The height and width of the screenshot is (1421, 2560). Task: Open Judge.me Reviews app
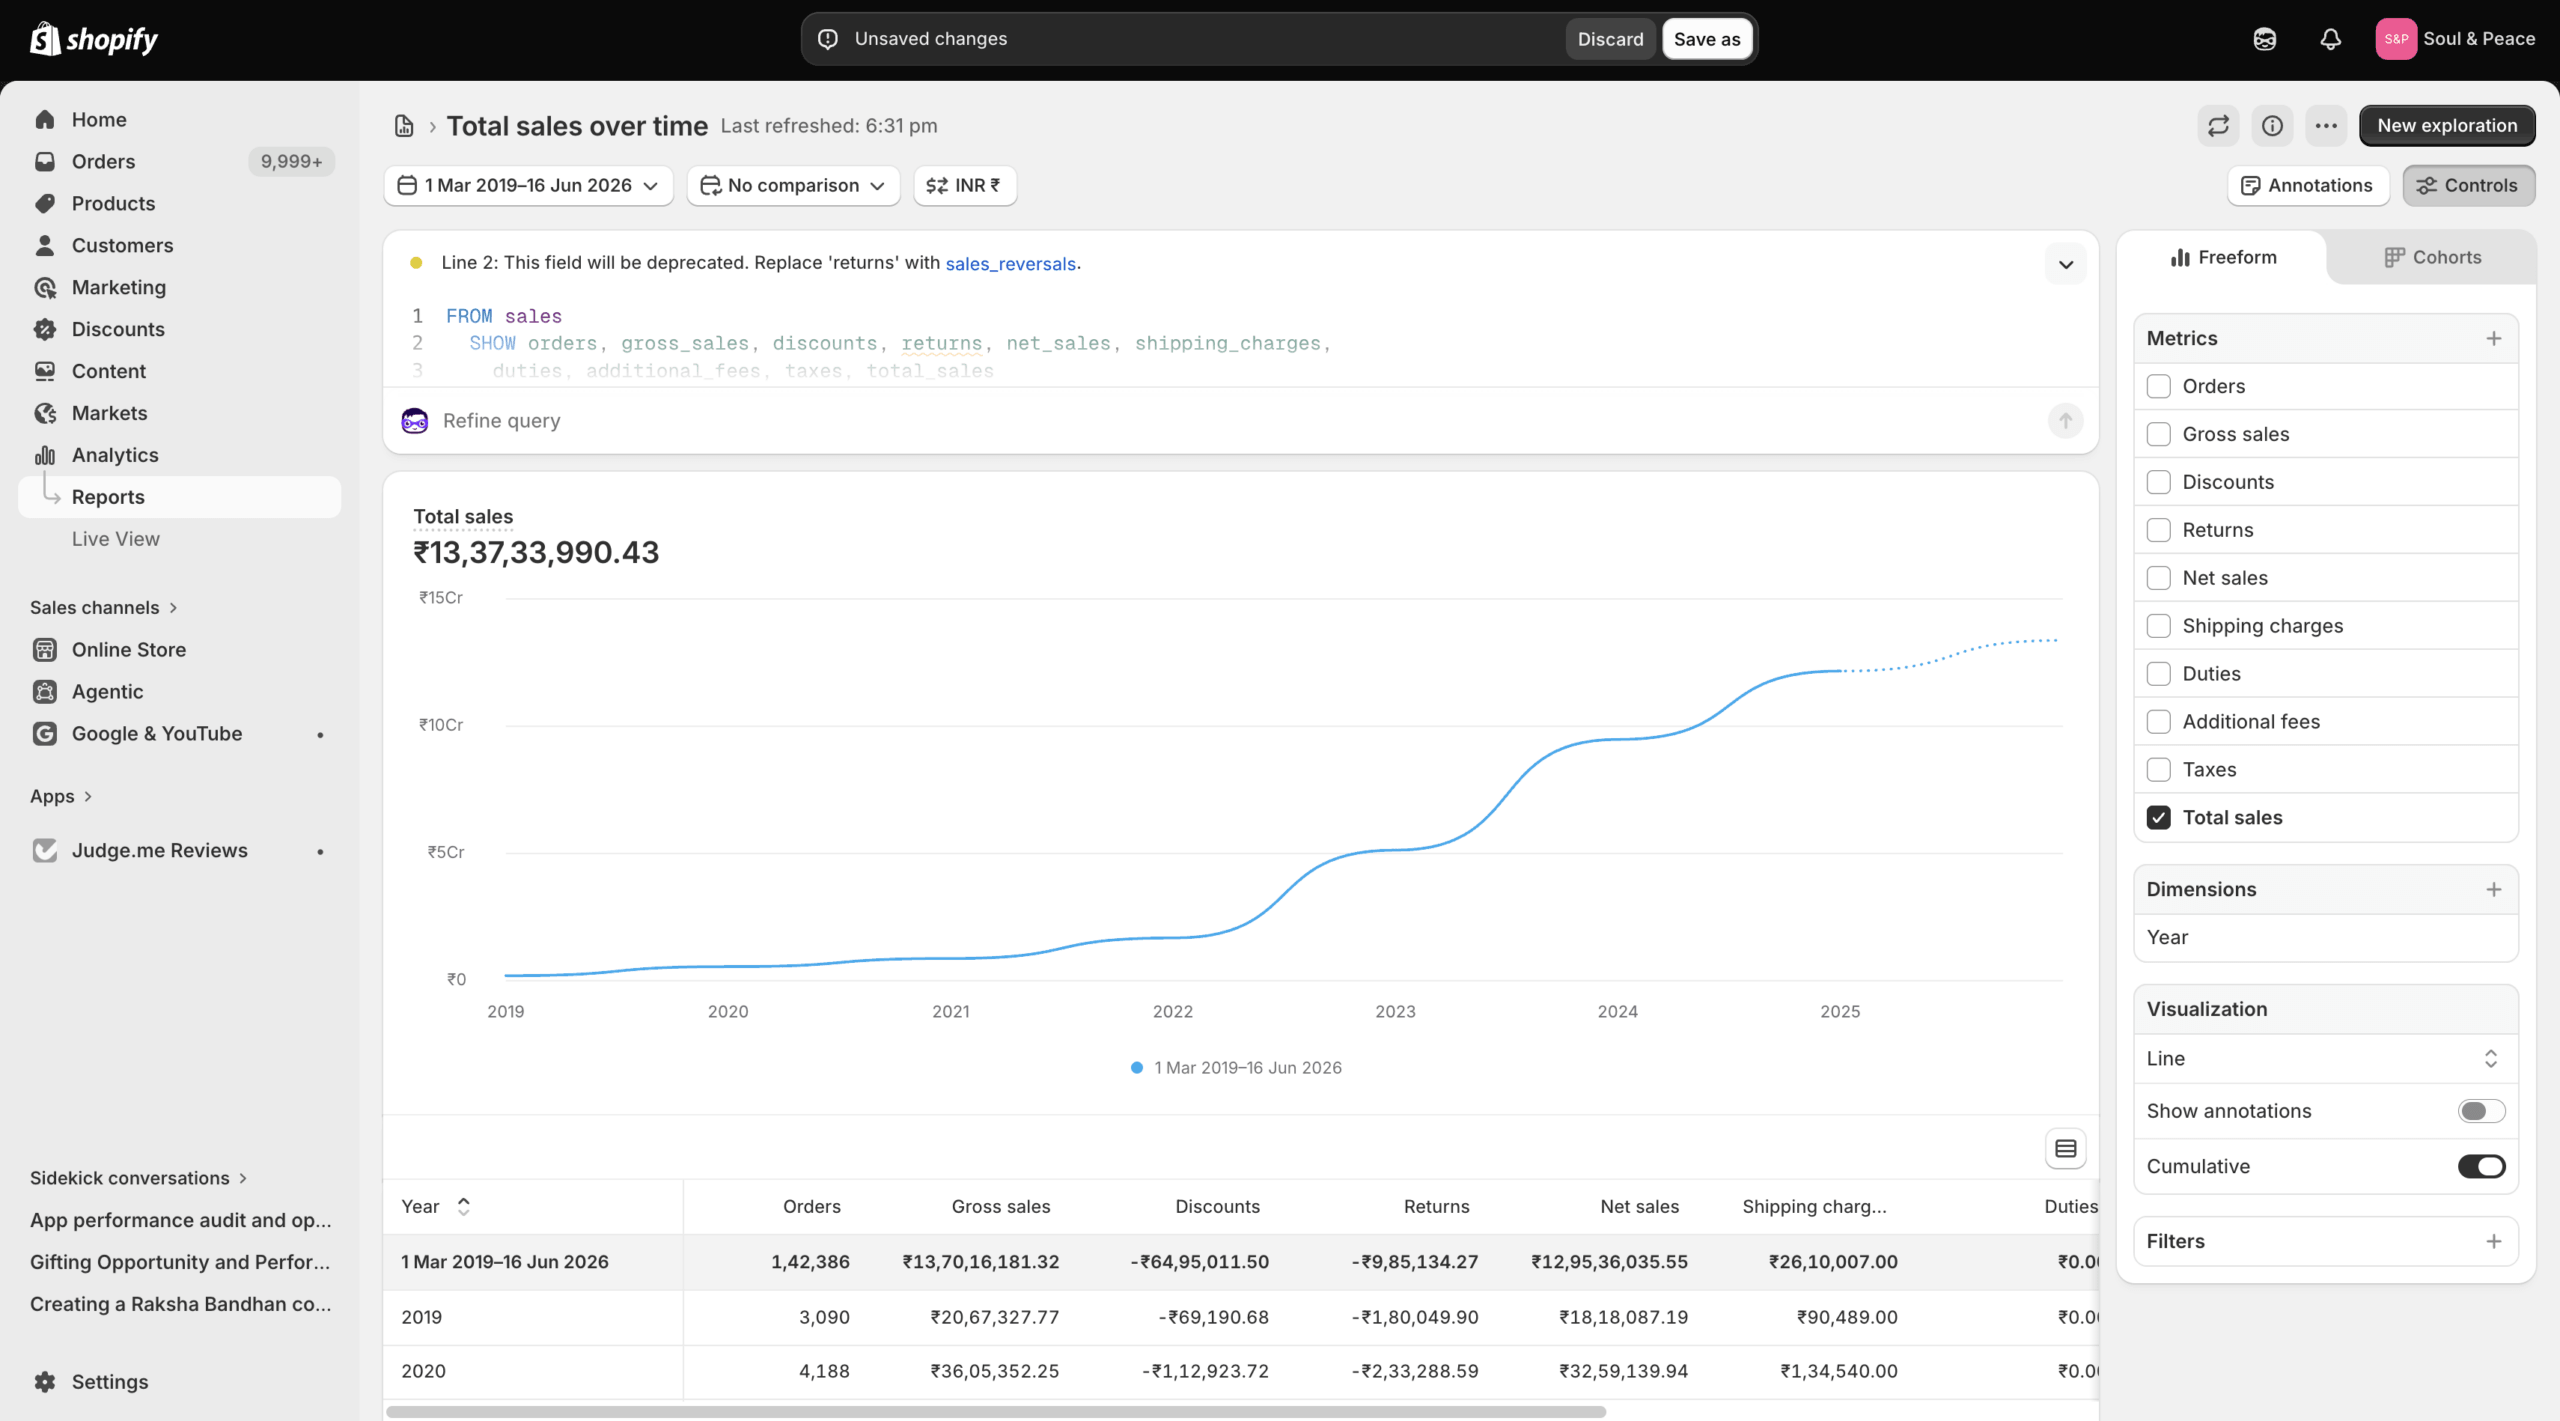click(x=180, y=851)
